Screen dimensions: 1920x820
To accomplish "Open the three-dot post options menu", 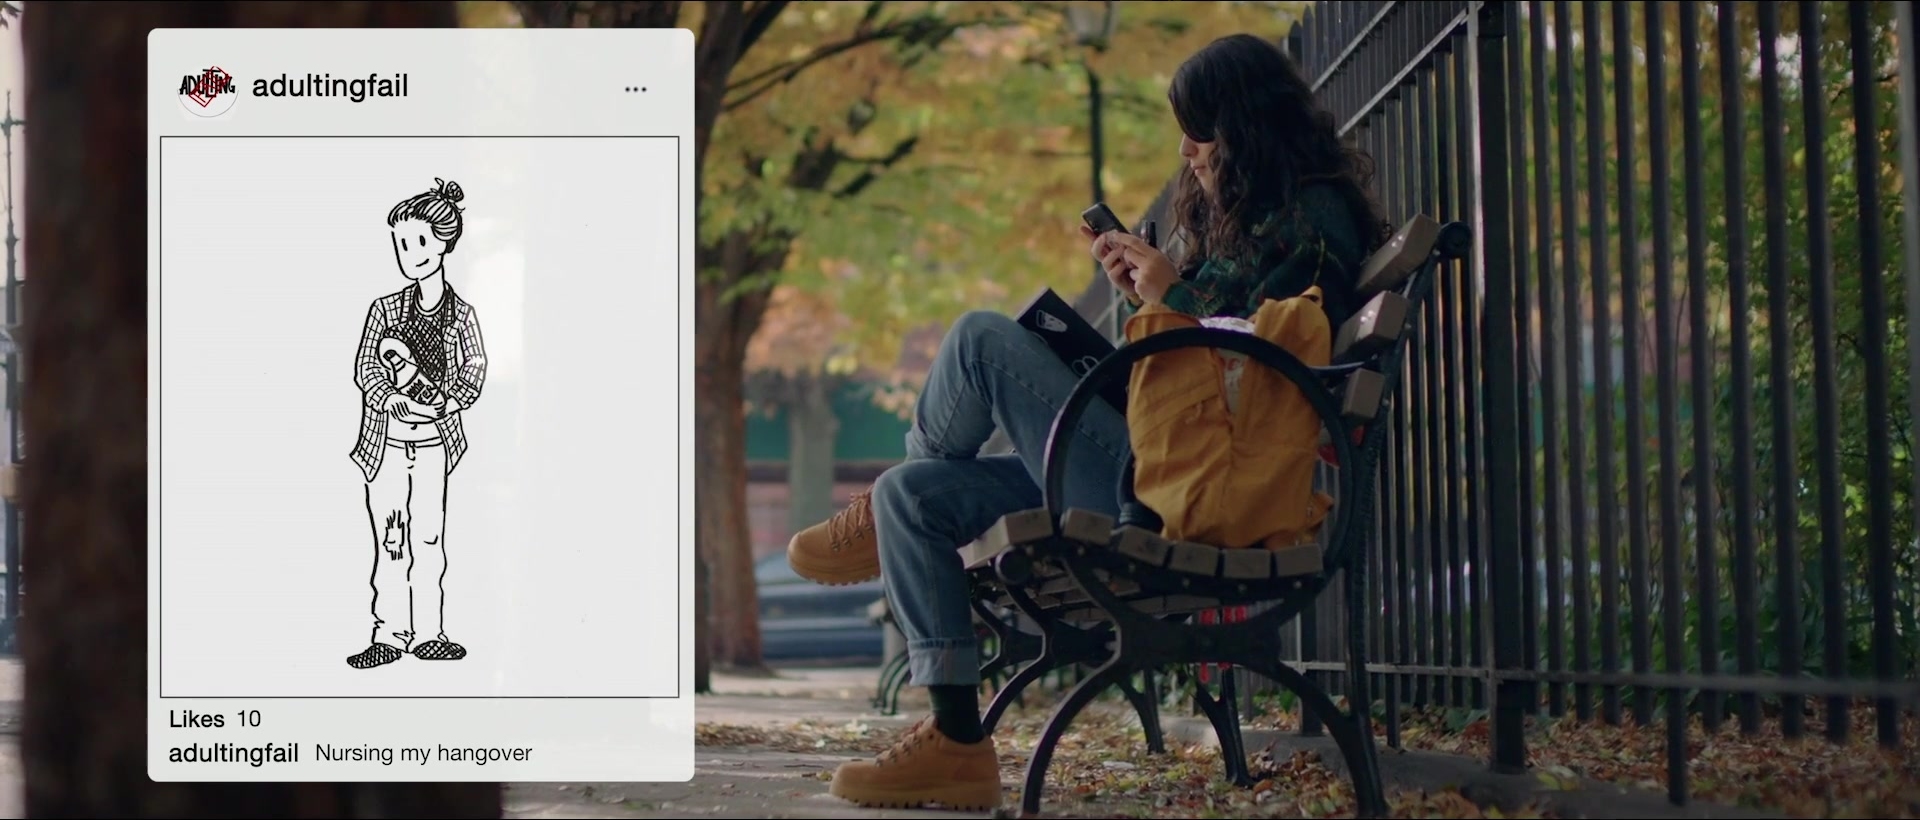I will coord(636,89).
